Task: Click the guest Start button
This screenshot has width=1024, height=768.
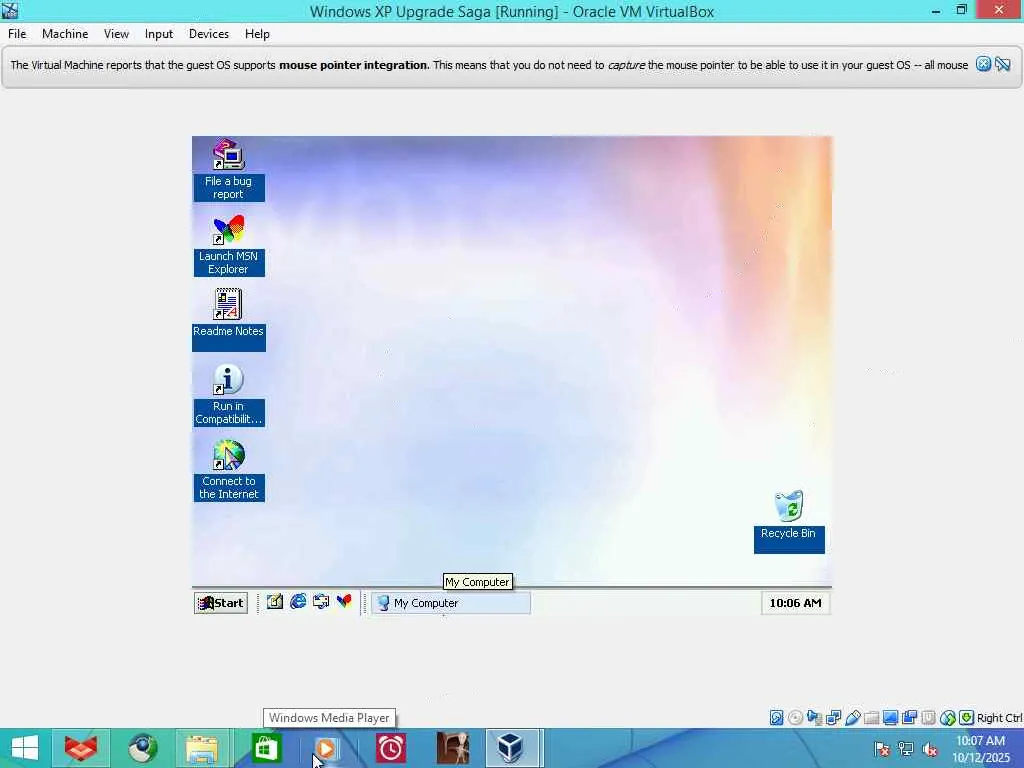Action: (x=221, y=603)
